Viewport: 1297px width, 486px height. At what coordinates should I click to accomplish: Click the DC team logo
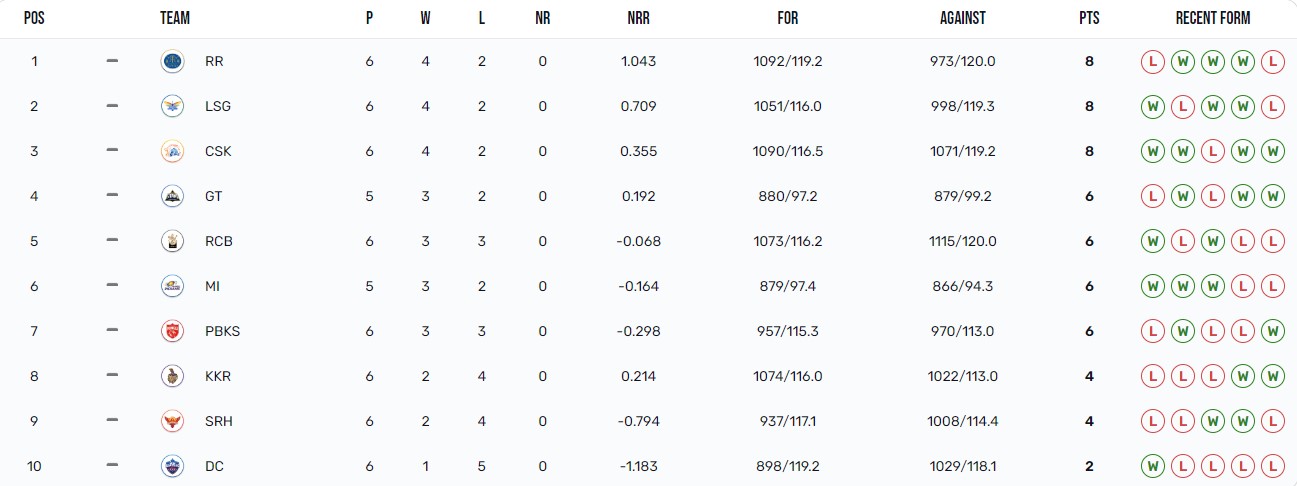point(172,466)
